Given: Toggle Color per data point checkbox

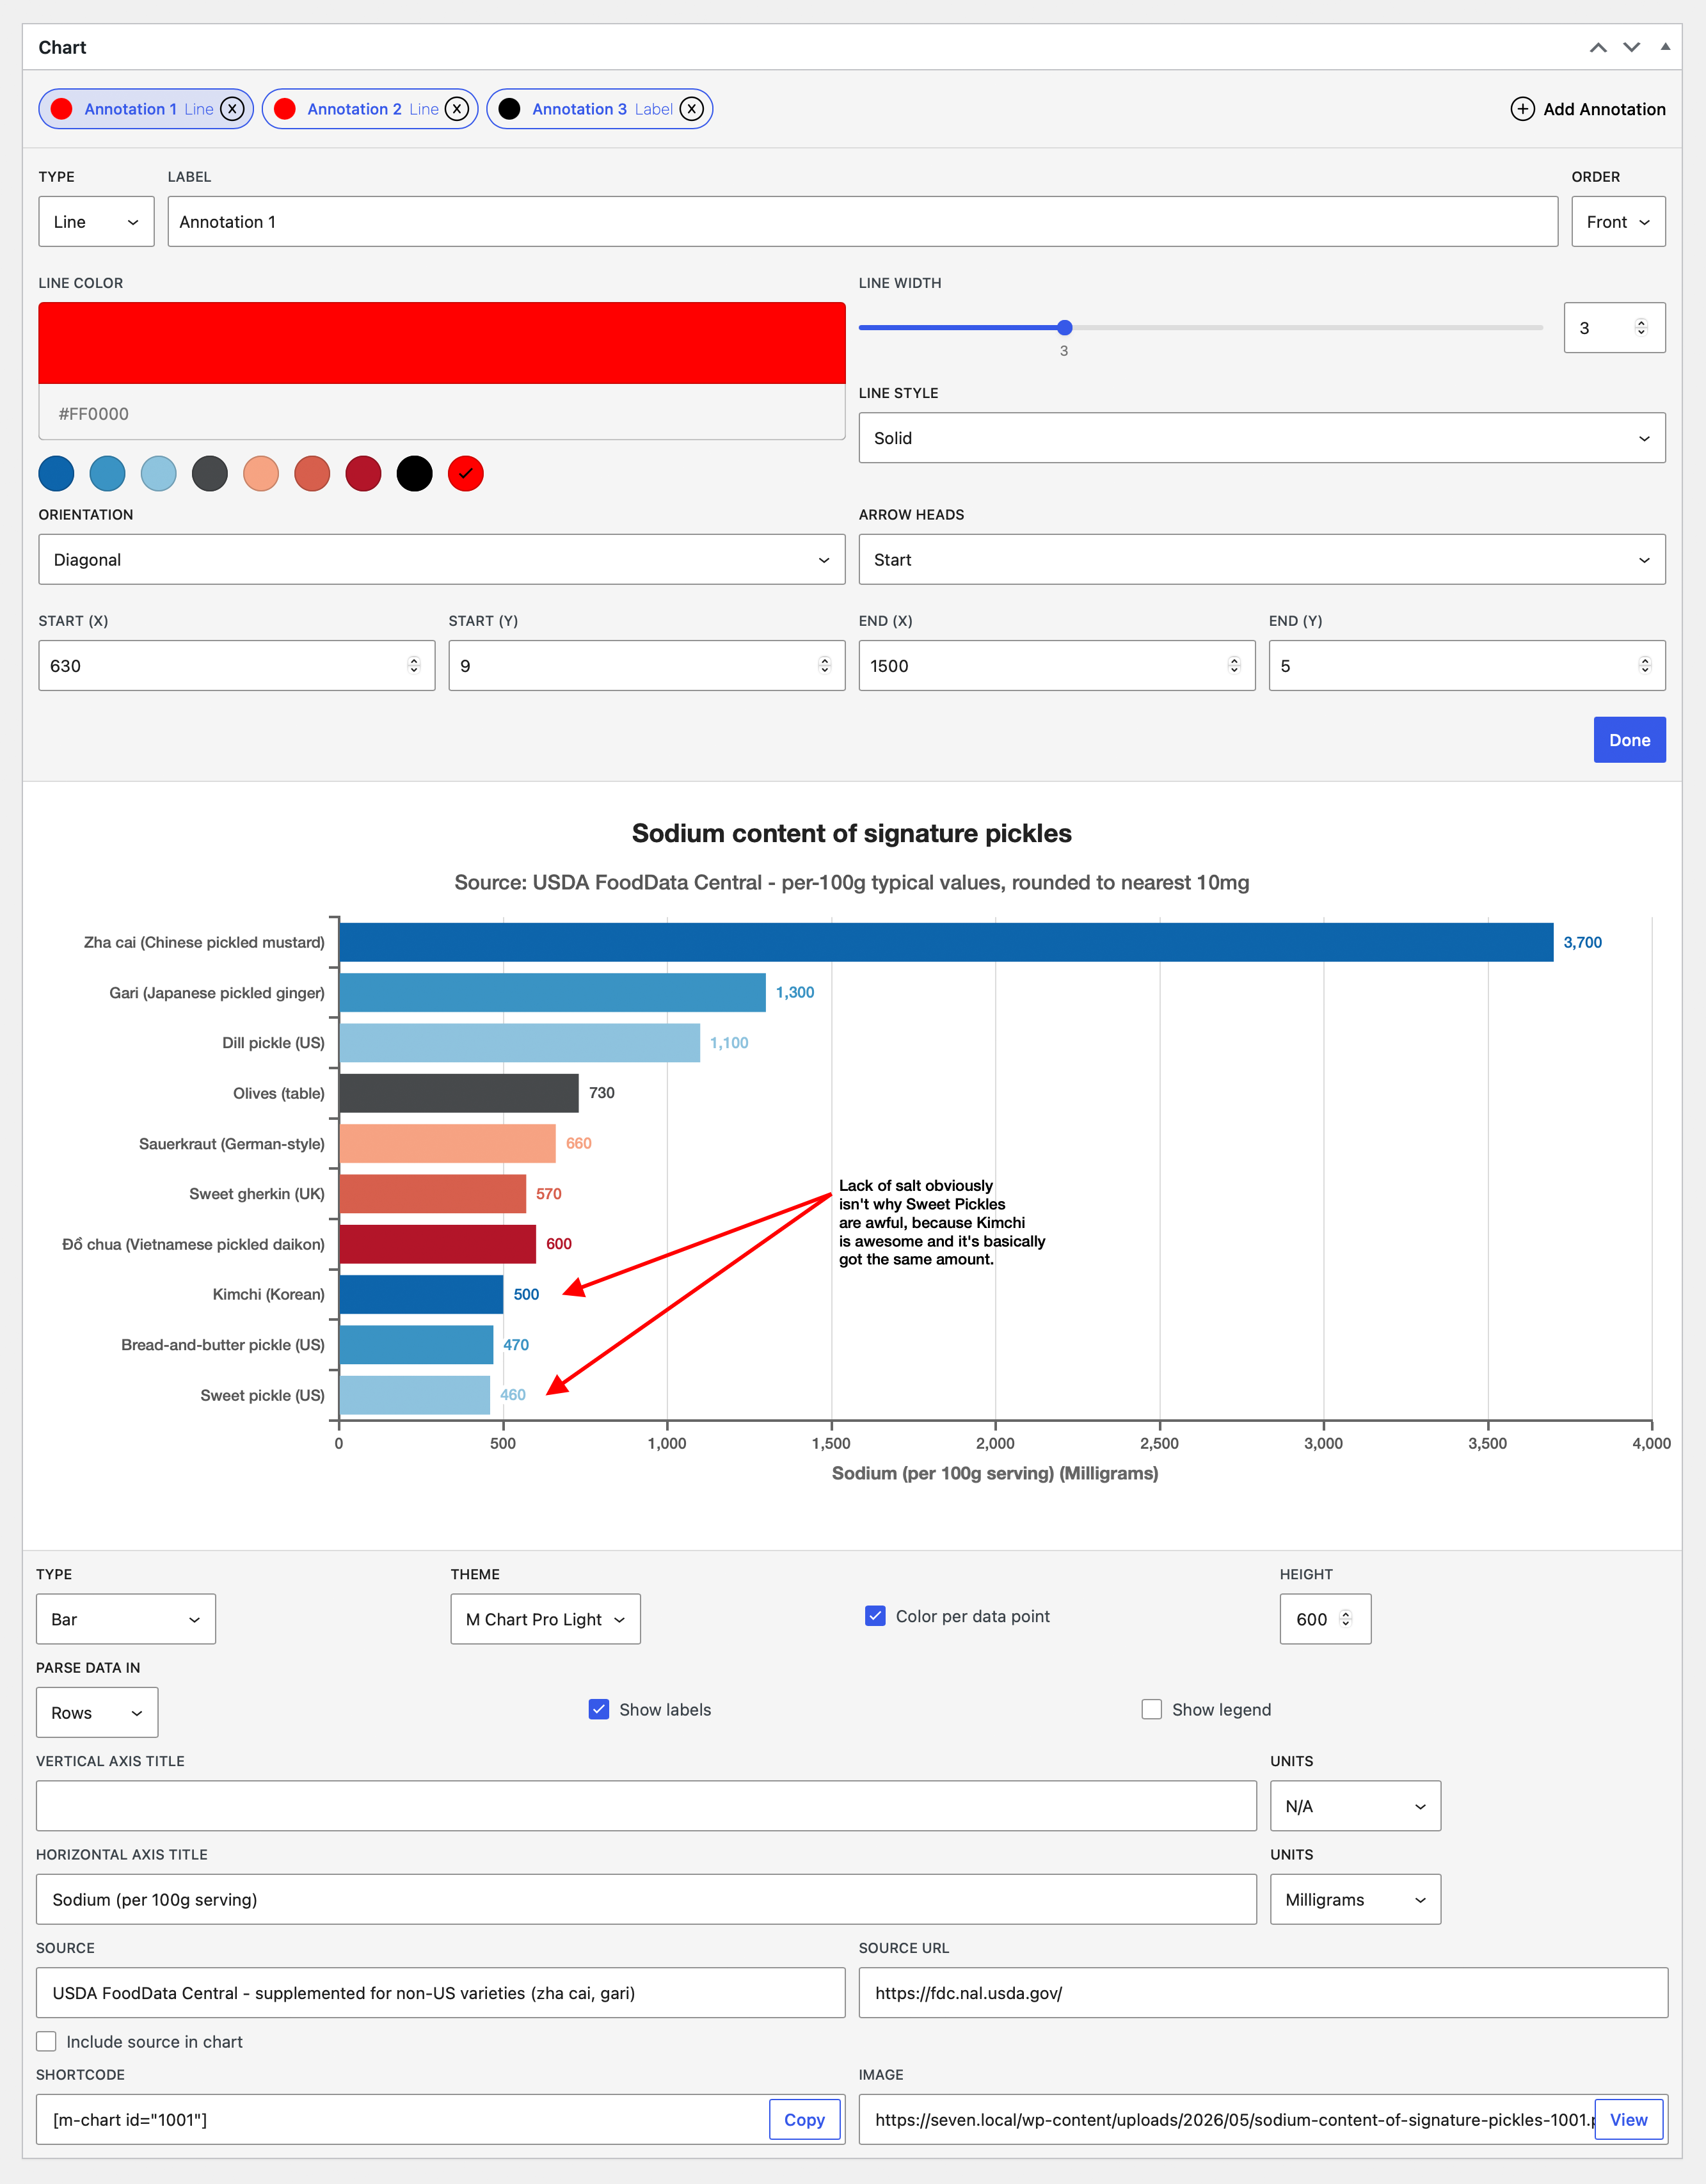Looking at the screenshot, I should pos(875,1616).
